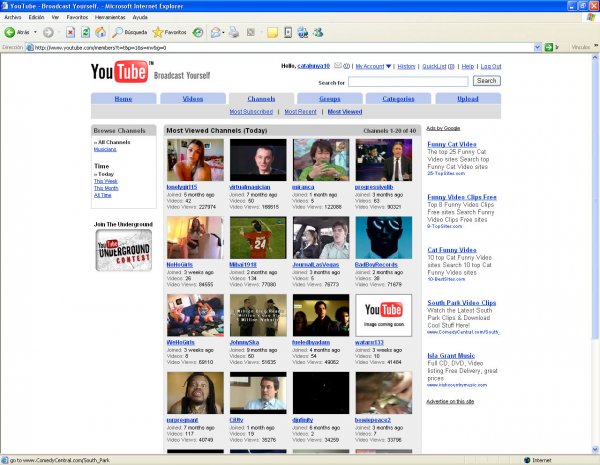
Task: Open the Most Viewed link
Action: click(x=345, y=111)
